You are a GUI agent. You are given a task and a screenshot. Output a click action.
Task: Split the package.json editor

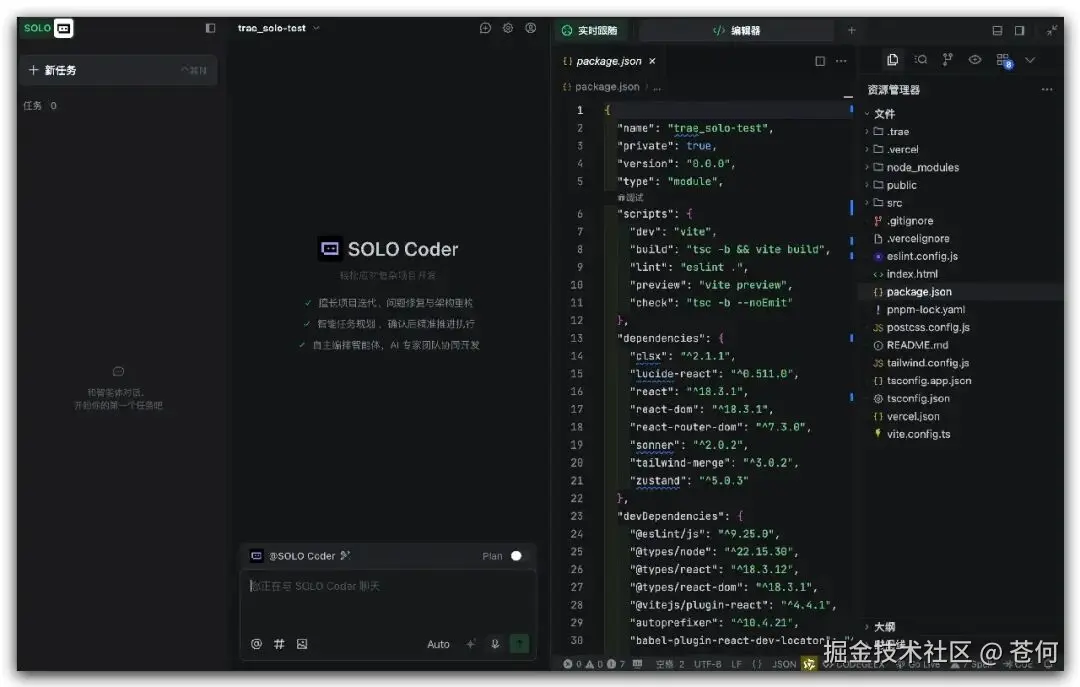point(820,61)
